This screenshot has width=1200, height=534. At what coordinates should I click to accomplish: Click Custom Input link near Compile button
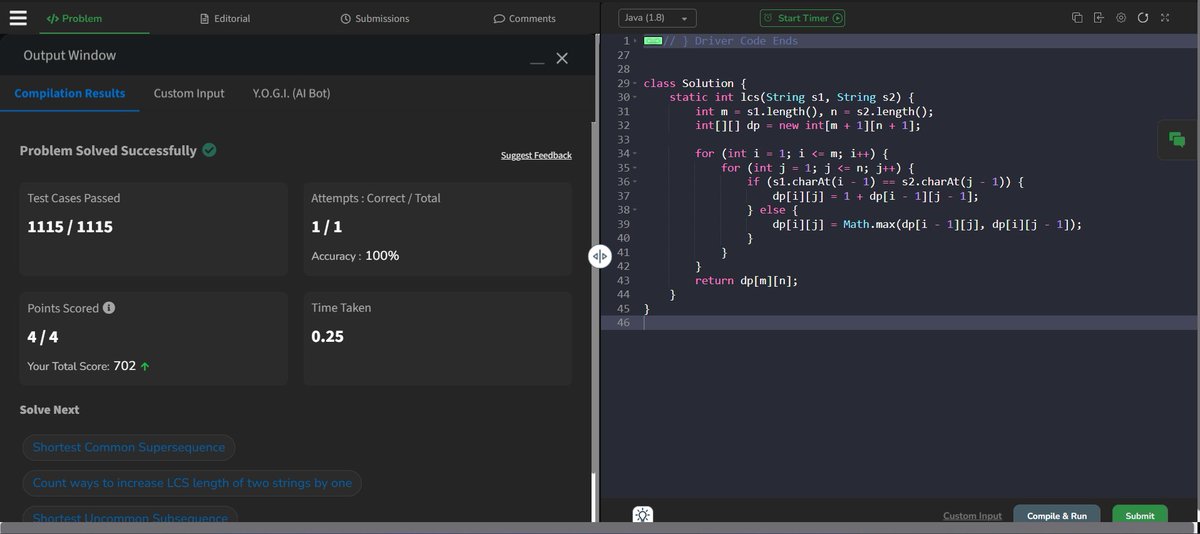point(972,516)
